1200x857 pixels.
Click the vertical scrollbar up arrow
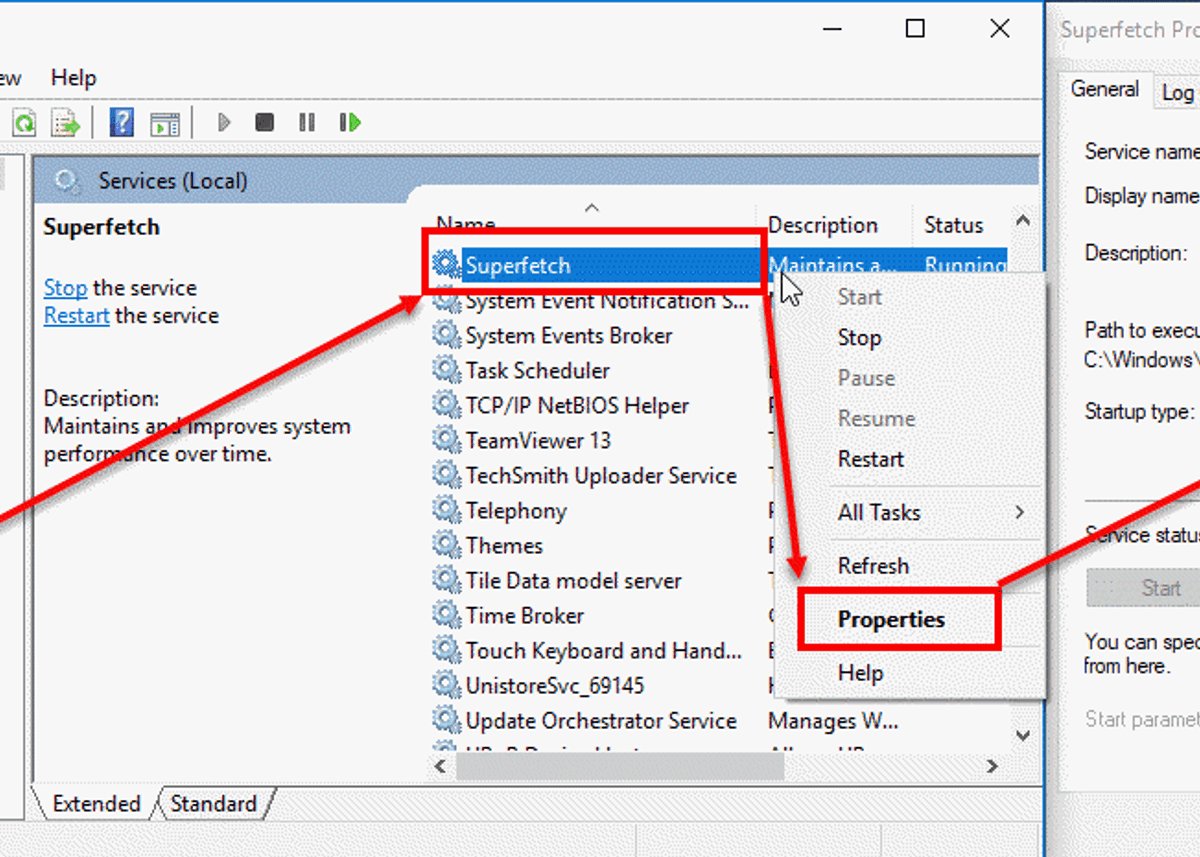click(1022, 220)
